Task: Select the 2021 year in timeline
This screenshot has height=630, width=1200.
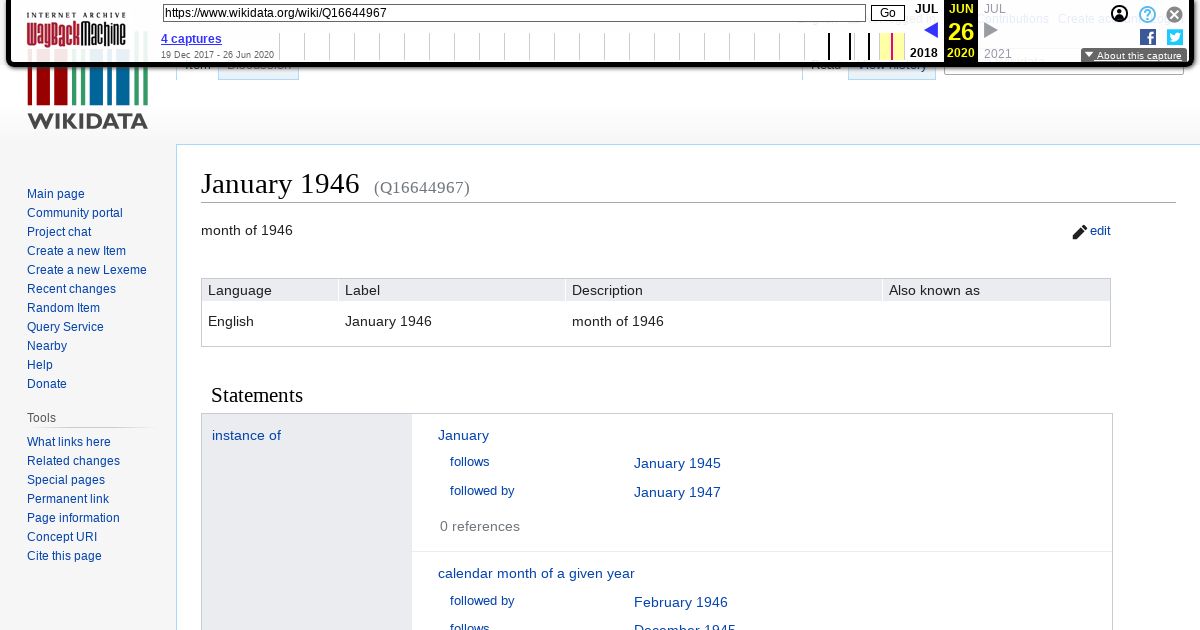Action: pos(998,54)
